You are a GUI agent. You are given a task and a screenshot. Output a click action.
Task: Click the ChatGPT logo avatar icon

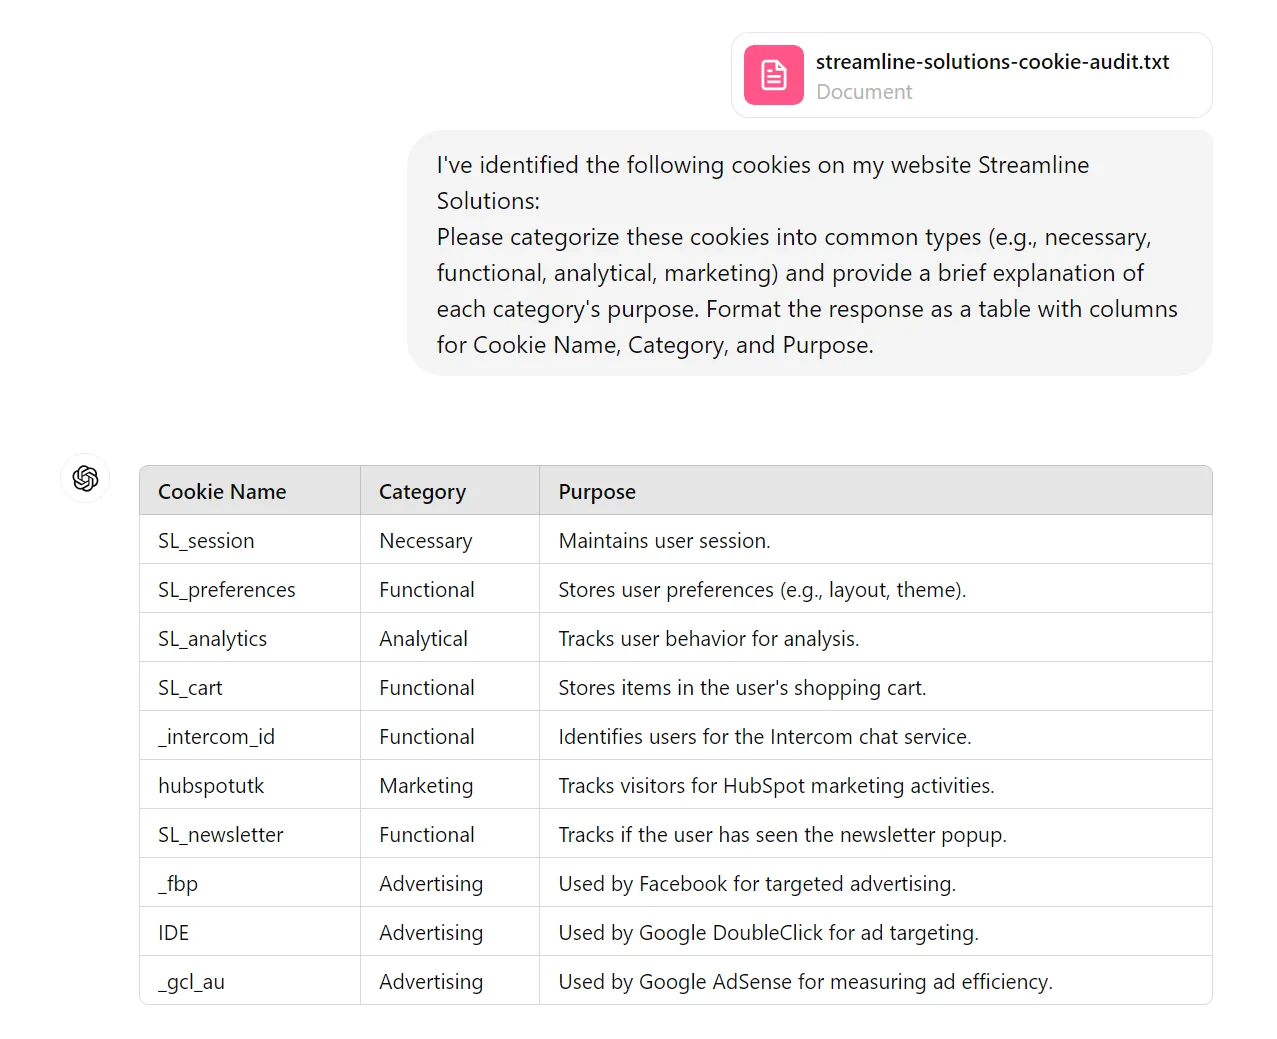(x=86, y=478)
